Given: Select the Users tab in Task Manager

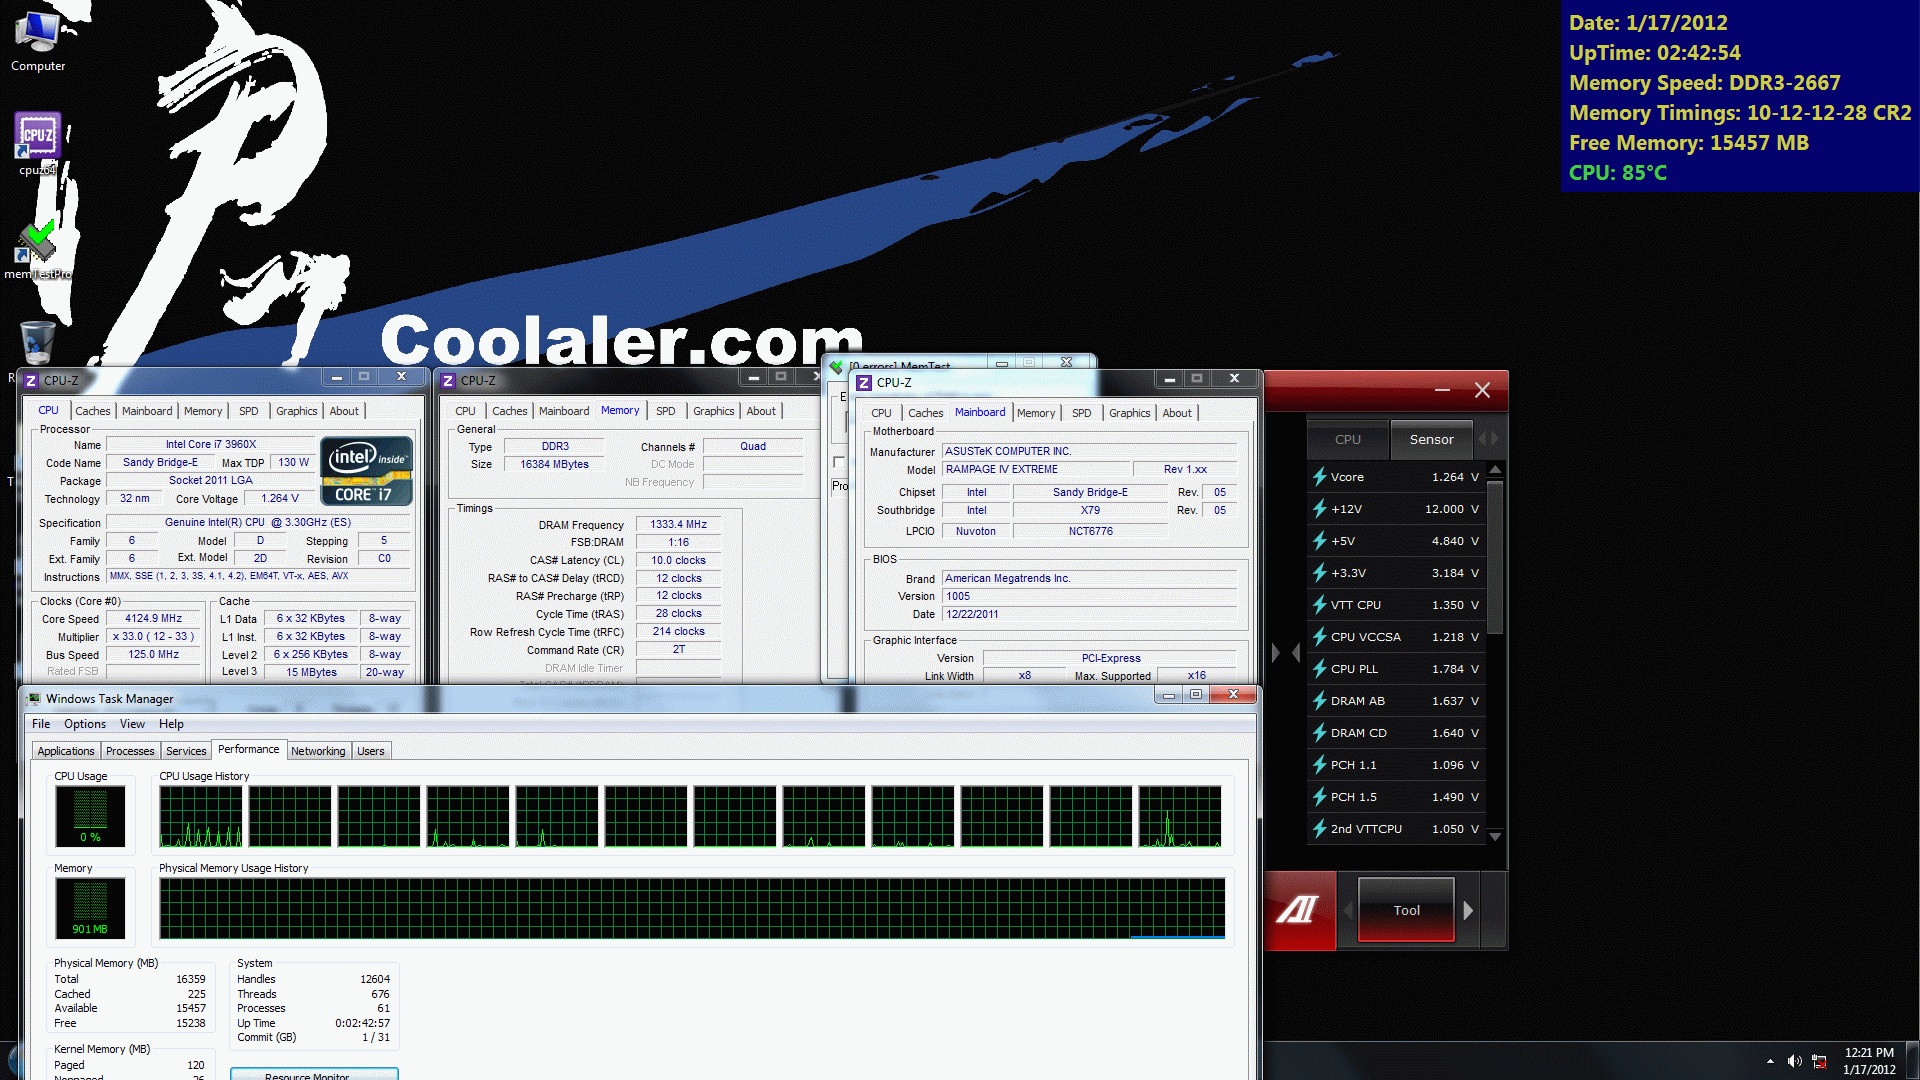Looking at the screenshot, I should [371, 751].
